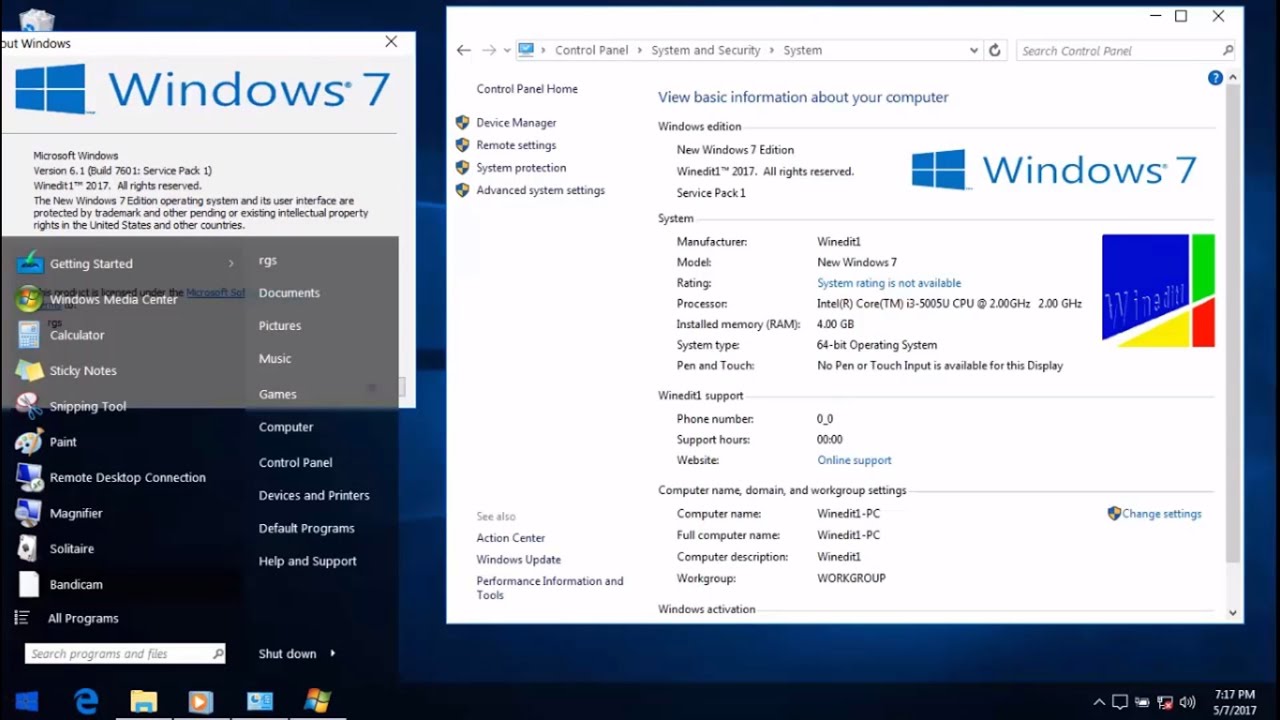Image resolution: width=1280 pixels, height=720 pixels.
Task: Open the Sticky Notes icon
Action: tap(30, 370)
